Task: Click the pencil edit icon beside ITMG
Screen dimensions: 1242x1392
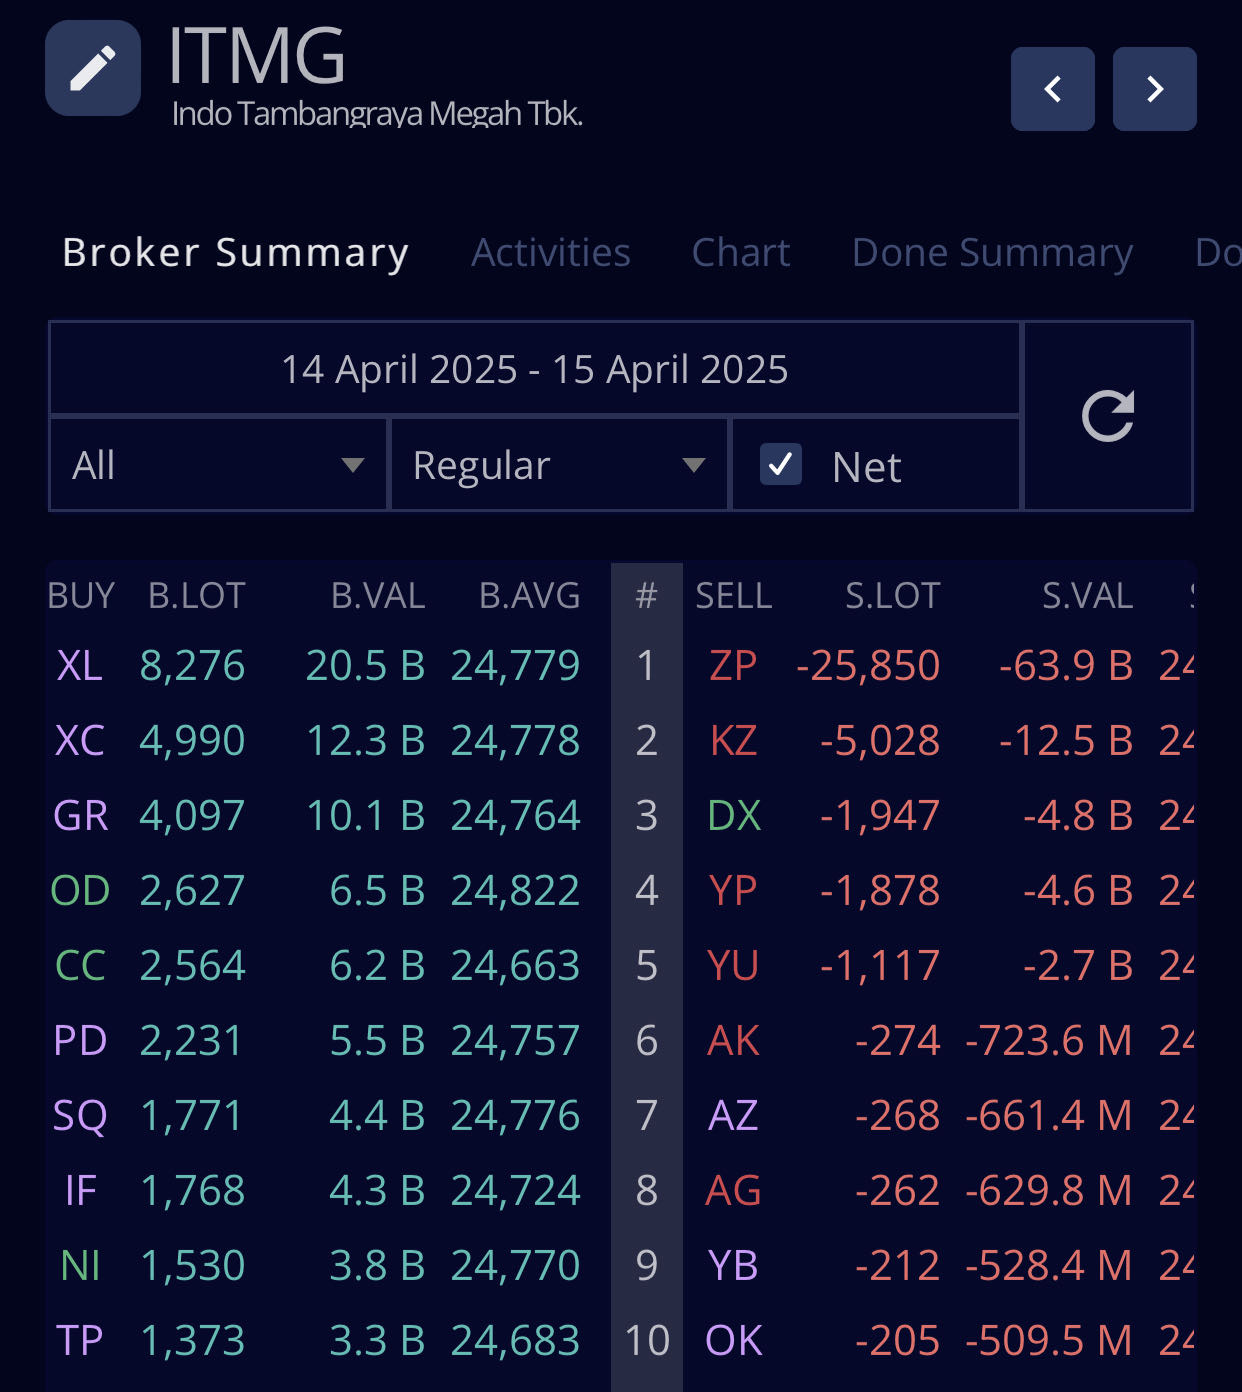Action: (x=93, y=68)
